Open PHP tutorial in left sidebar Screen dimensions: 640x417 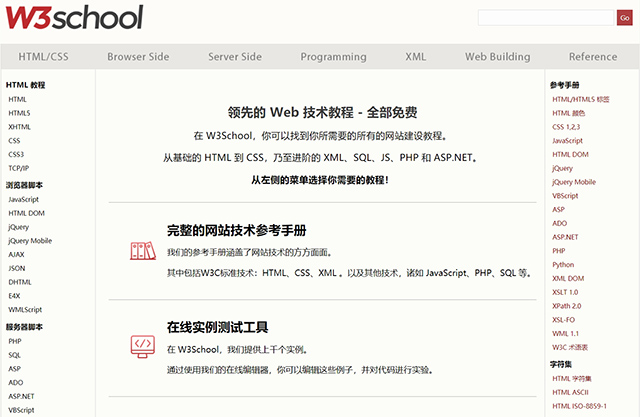point(15,341)
